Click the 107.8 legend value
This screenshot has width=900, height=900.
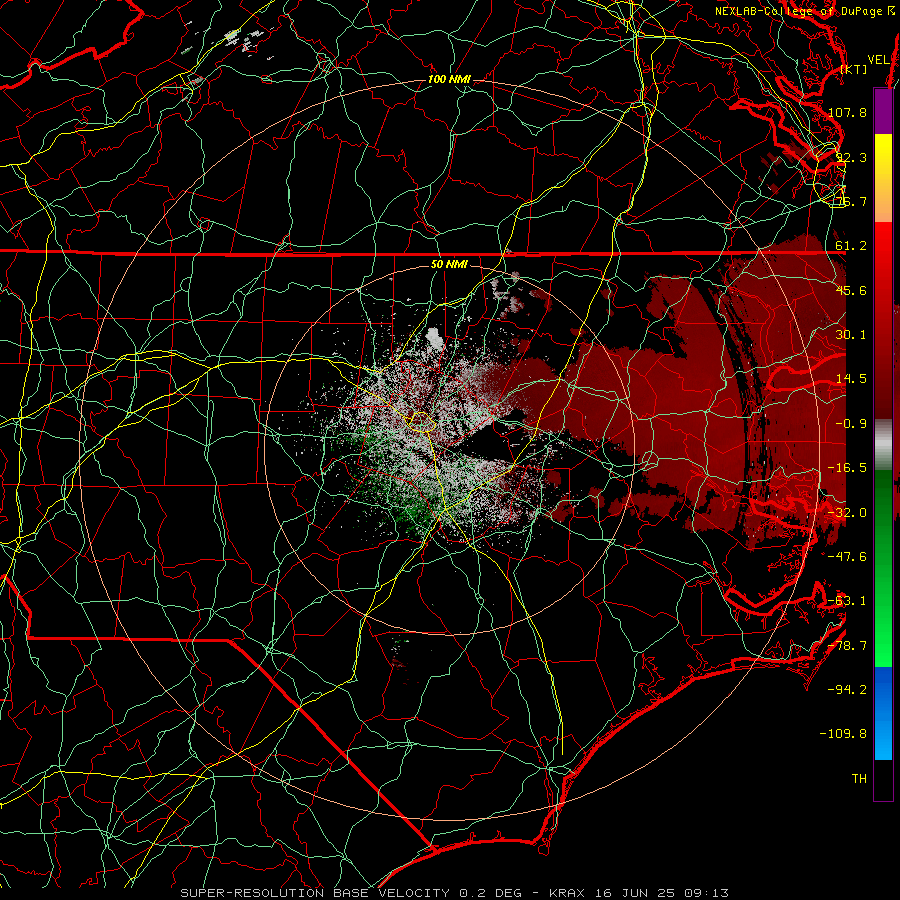coord(847,112)
